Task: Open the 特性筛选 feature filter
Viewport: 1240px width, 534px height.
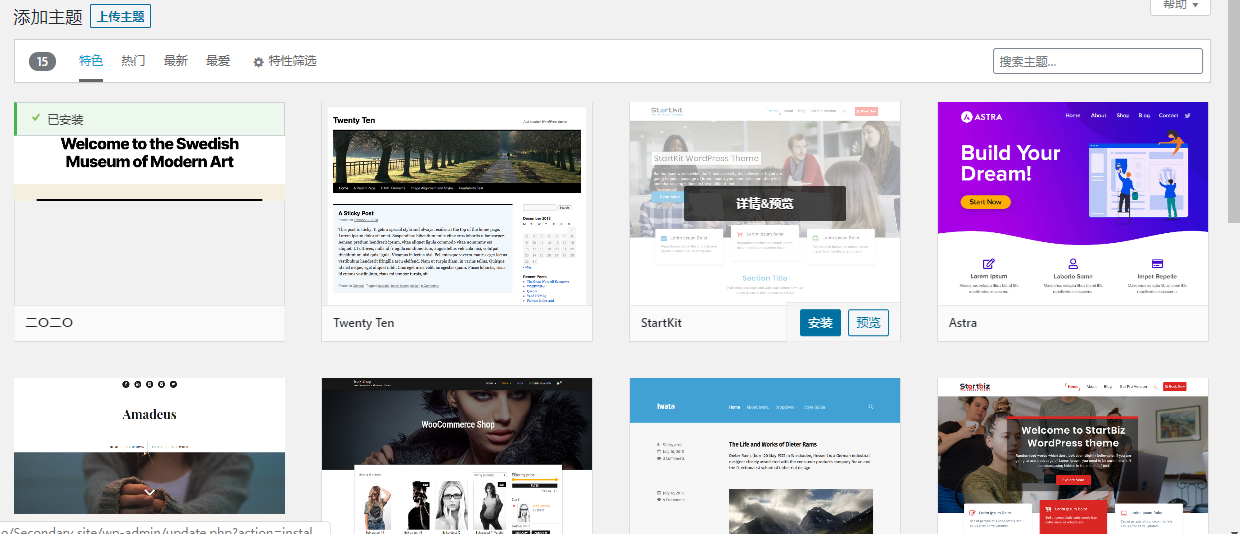Action: [284, 61]
